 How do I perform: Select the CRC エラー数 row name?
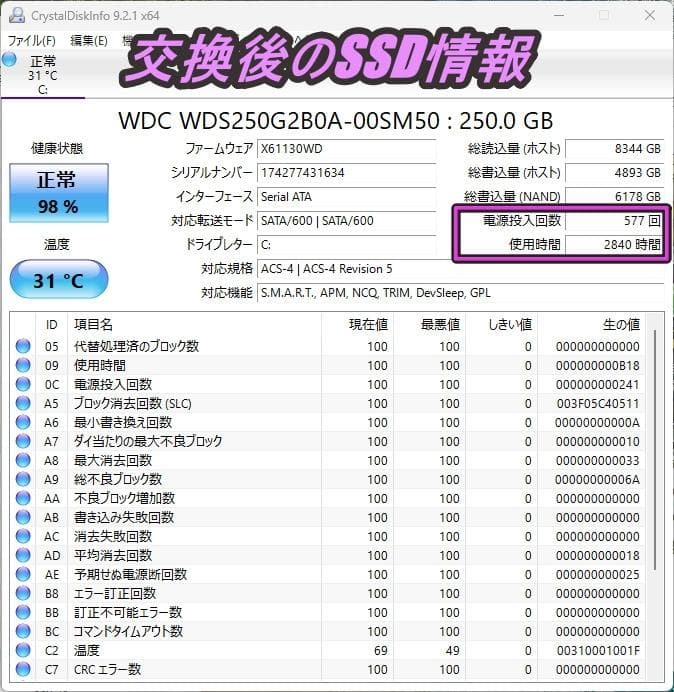click(107, 669)
